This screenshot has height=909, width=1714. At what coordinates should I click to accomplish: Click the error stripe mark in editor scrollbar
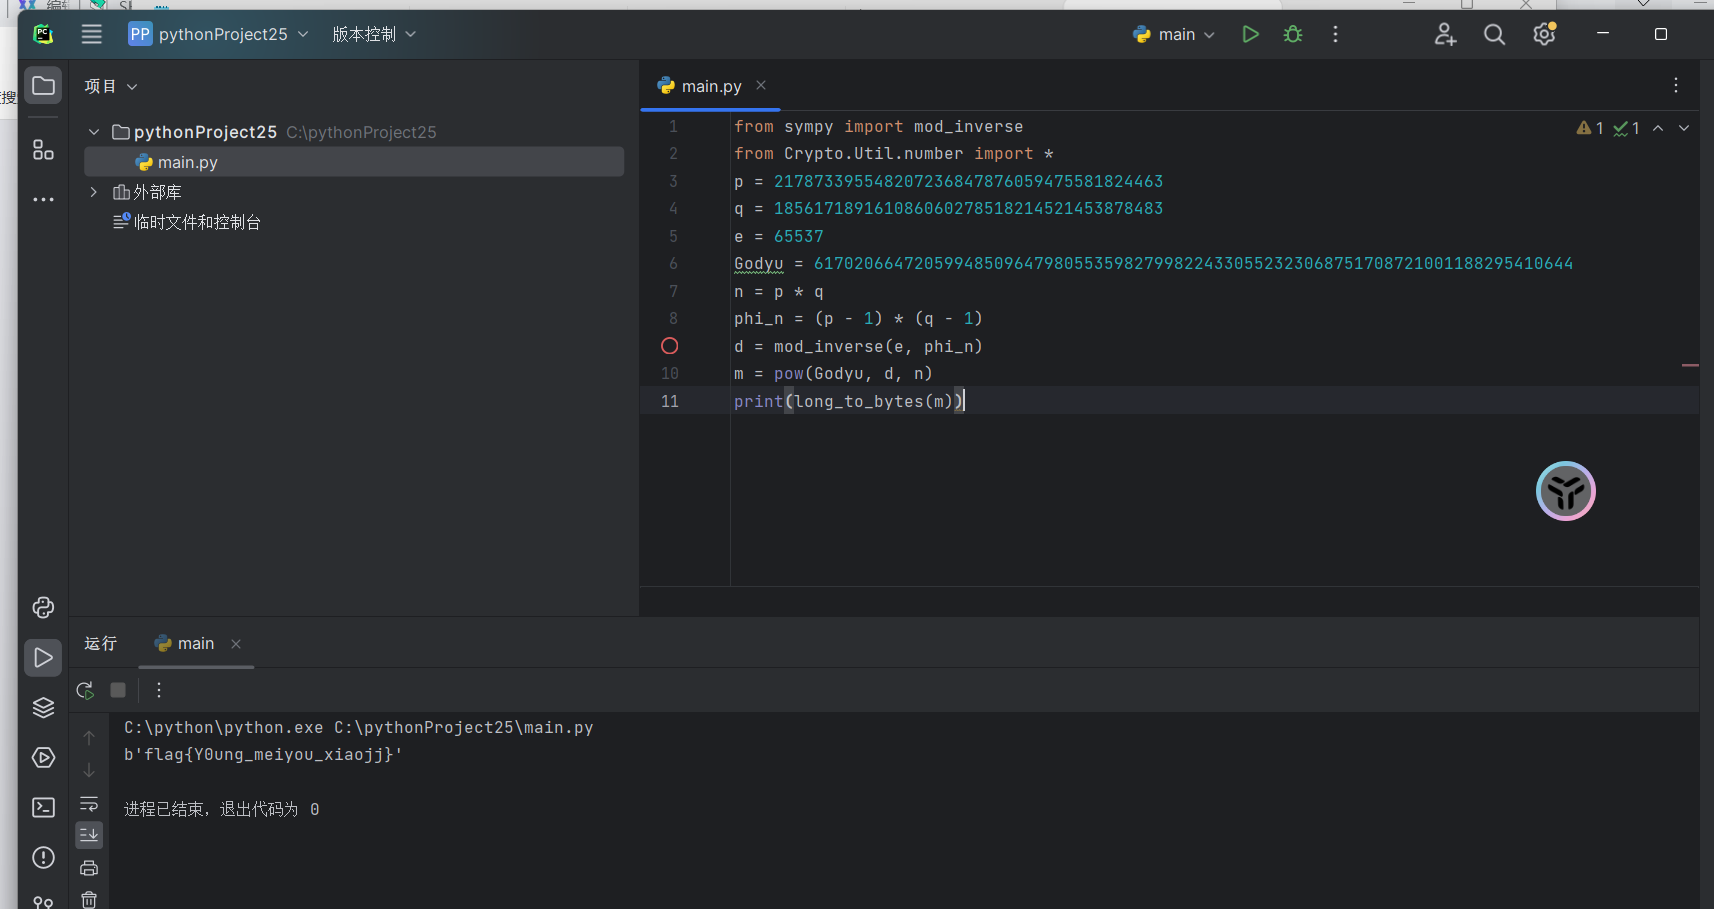1690,365
